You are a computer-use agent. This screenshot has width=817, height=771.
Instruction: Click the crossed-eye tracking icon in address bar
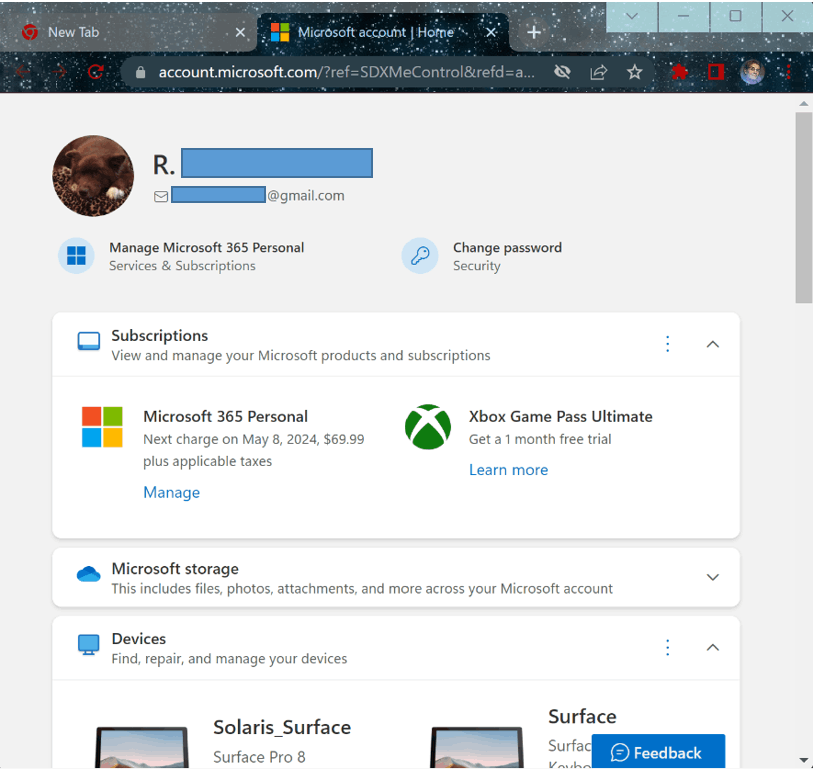point(562,72)
